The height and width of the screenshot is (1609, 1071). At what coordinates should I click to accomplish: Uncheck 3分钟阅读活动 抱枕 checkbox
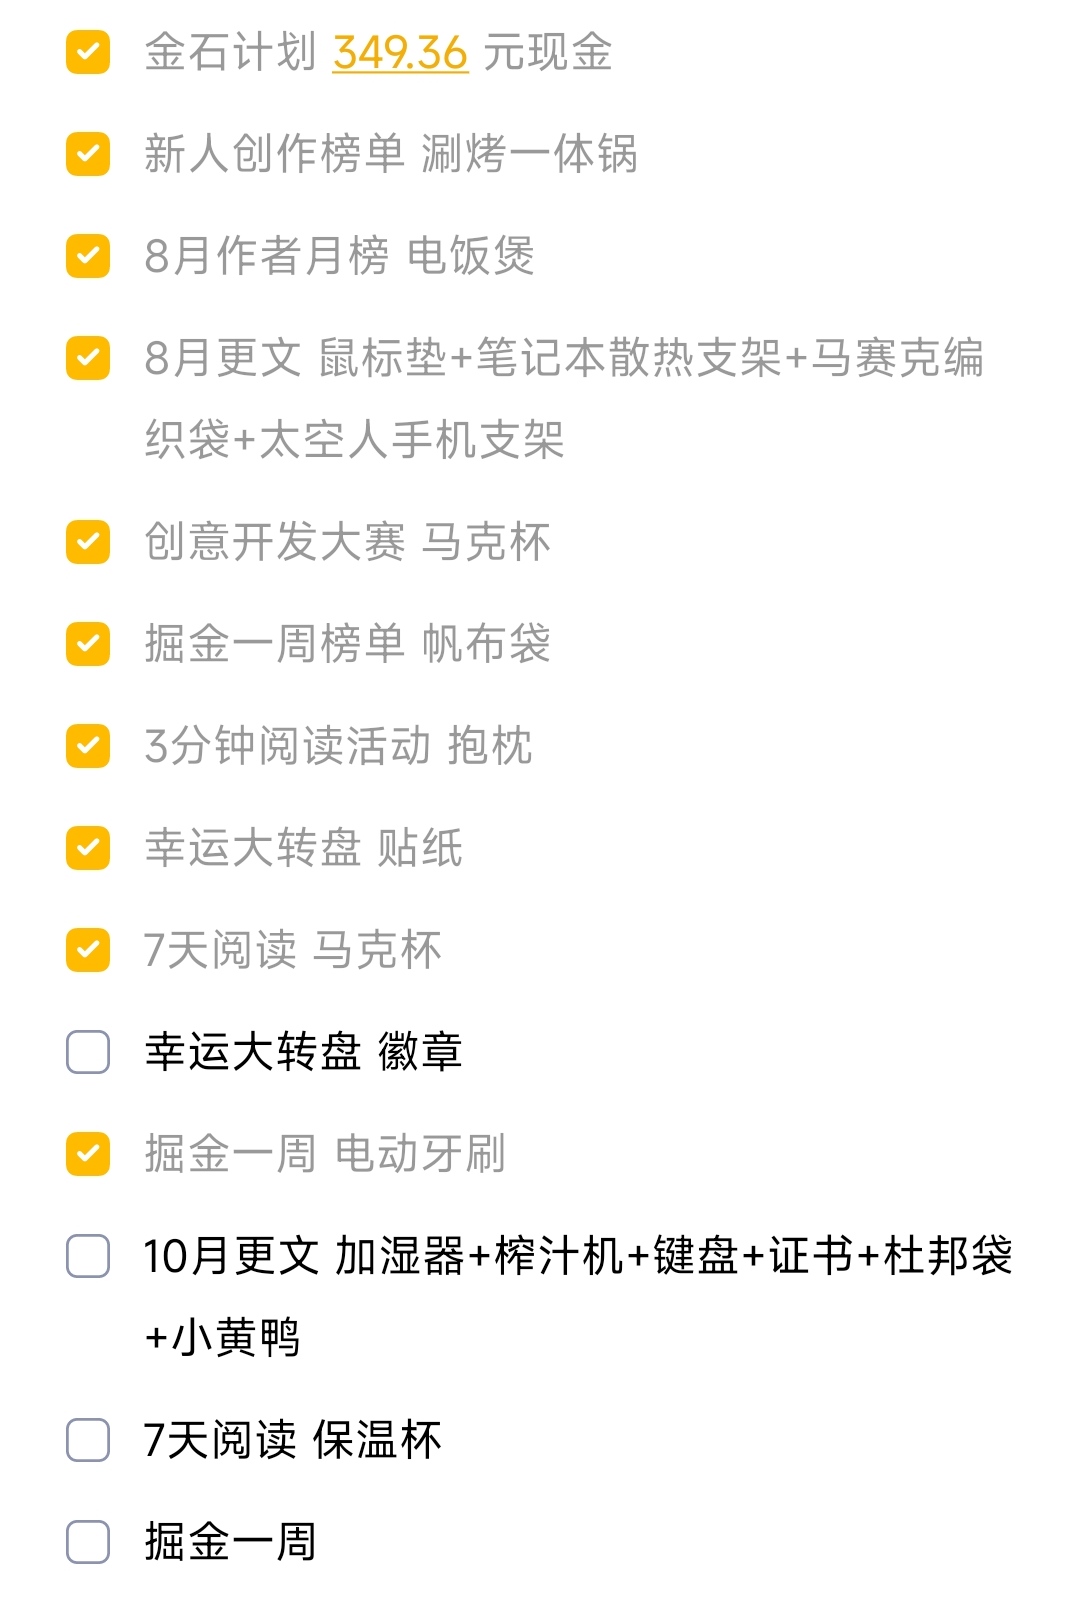88,746
